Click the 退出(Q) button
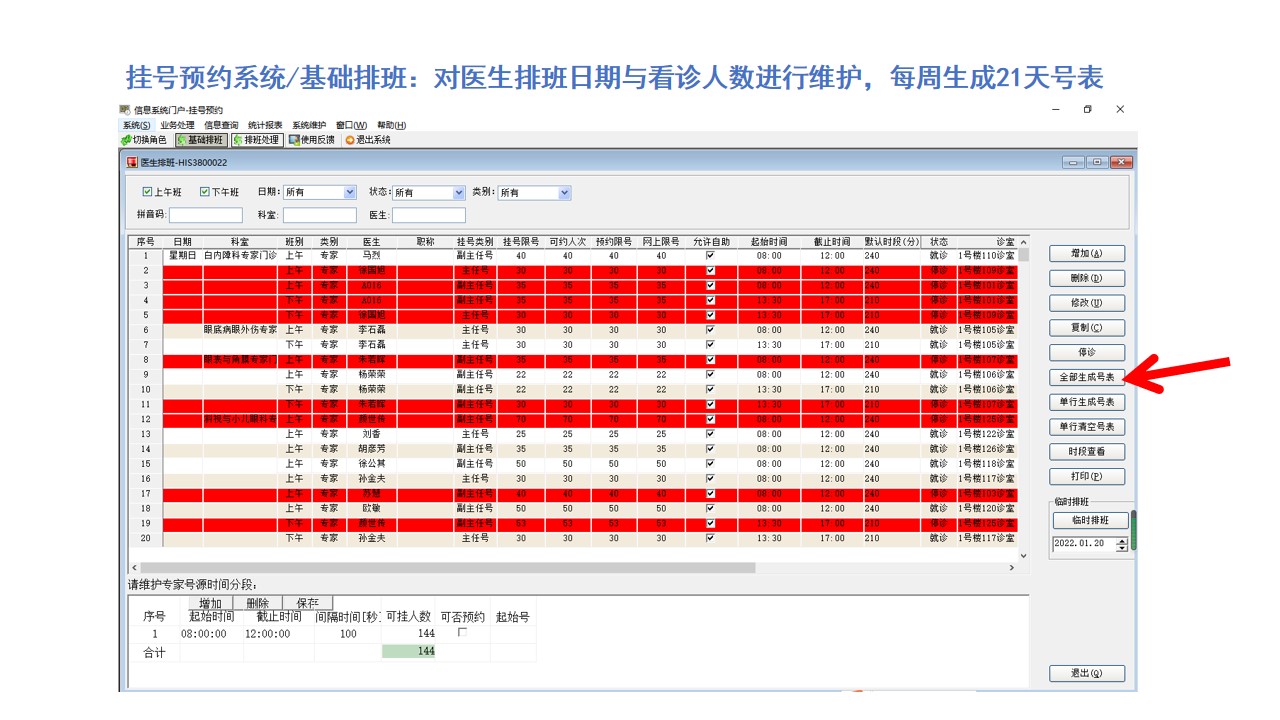 point(1087,674)
